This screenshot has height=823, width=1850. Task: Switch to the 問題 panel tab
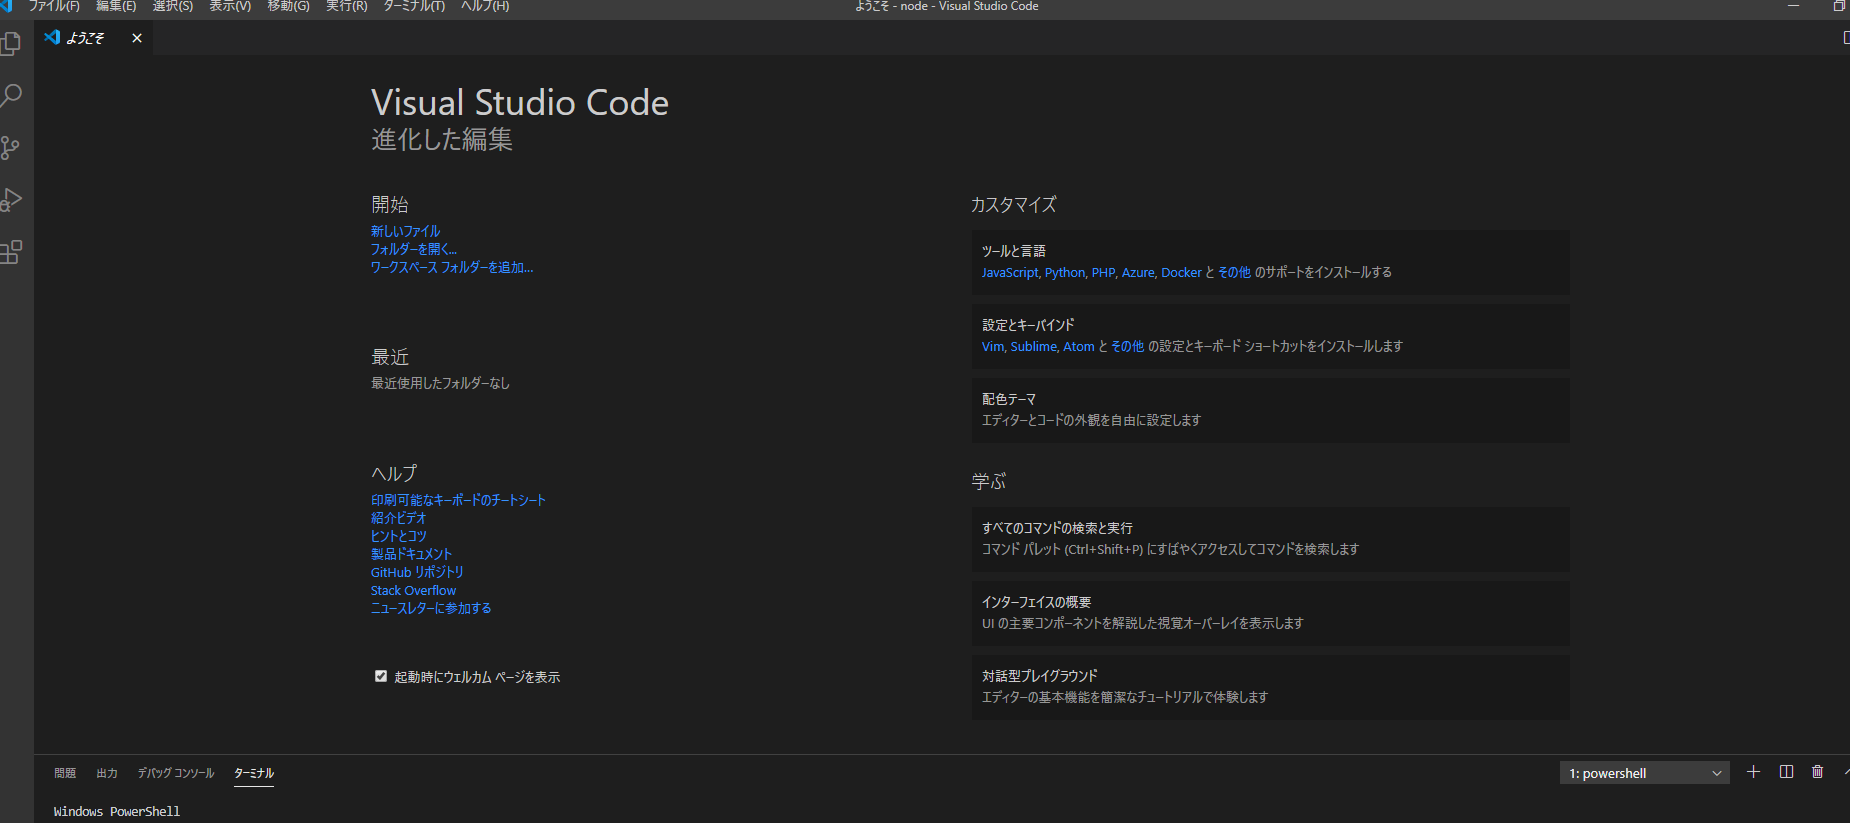65,773
